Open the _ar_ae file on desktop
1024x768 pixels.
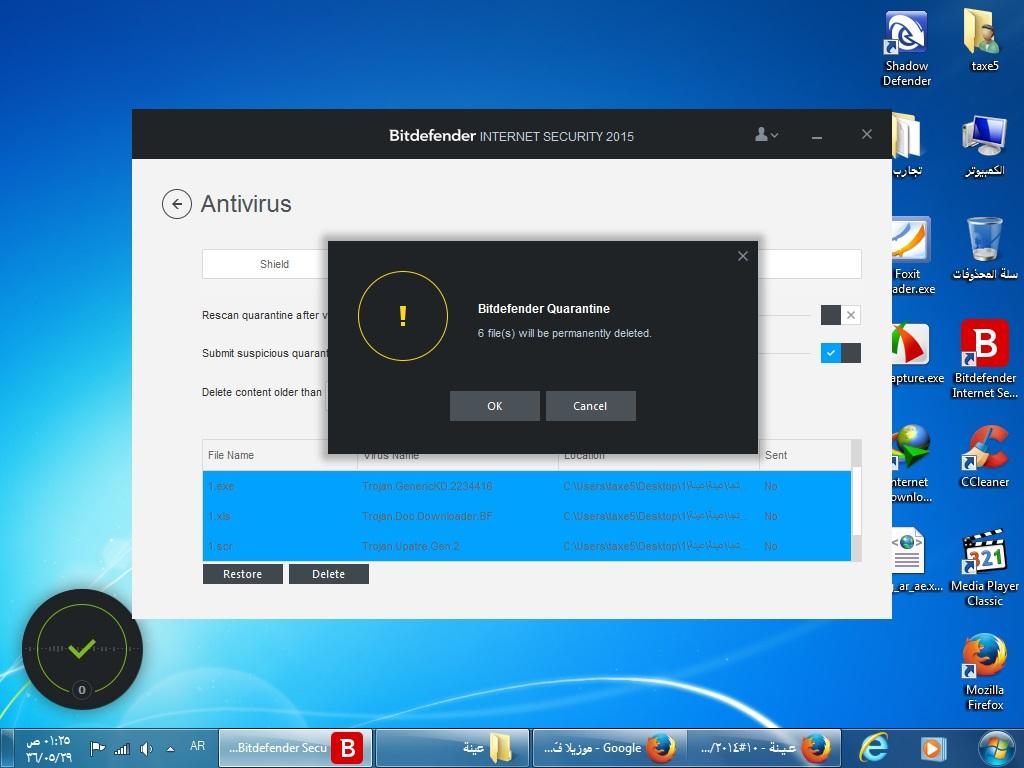917,560
